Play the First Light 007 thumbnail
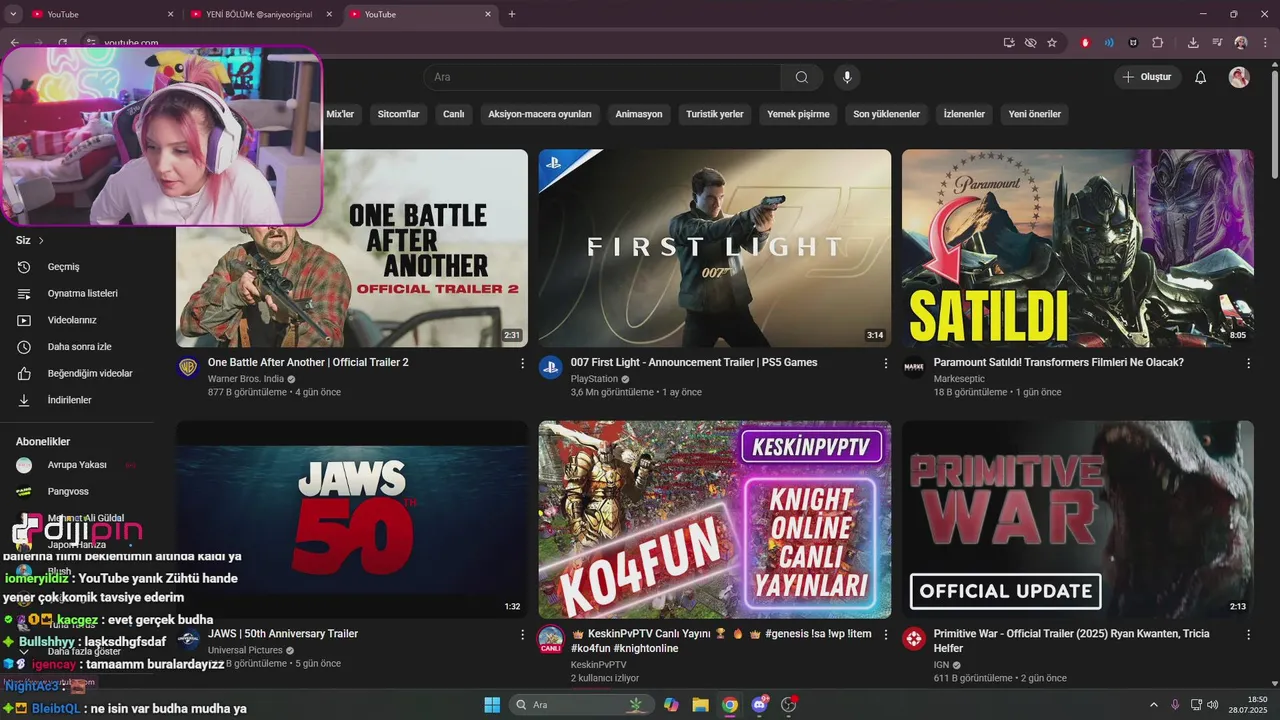1280x720 pixels. (x=715, y=248)
